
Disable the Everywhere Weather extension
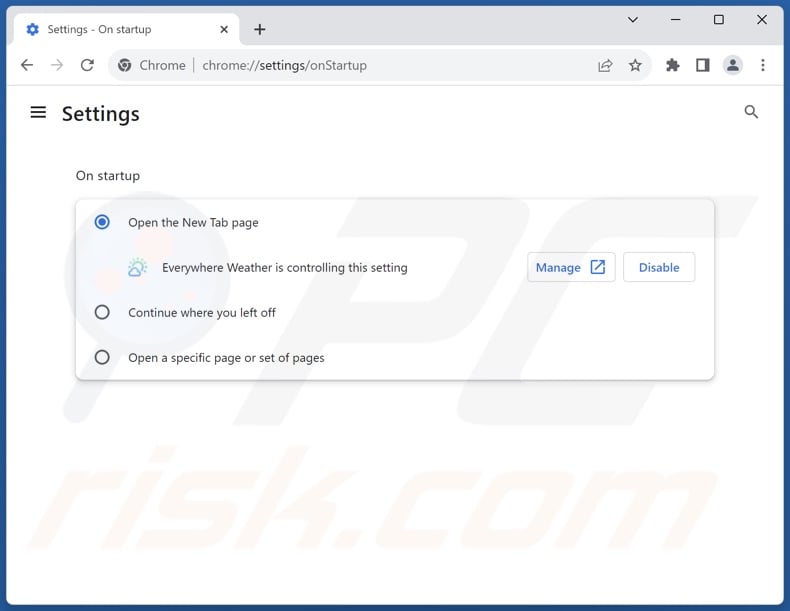[x=659, y=267]
